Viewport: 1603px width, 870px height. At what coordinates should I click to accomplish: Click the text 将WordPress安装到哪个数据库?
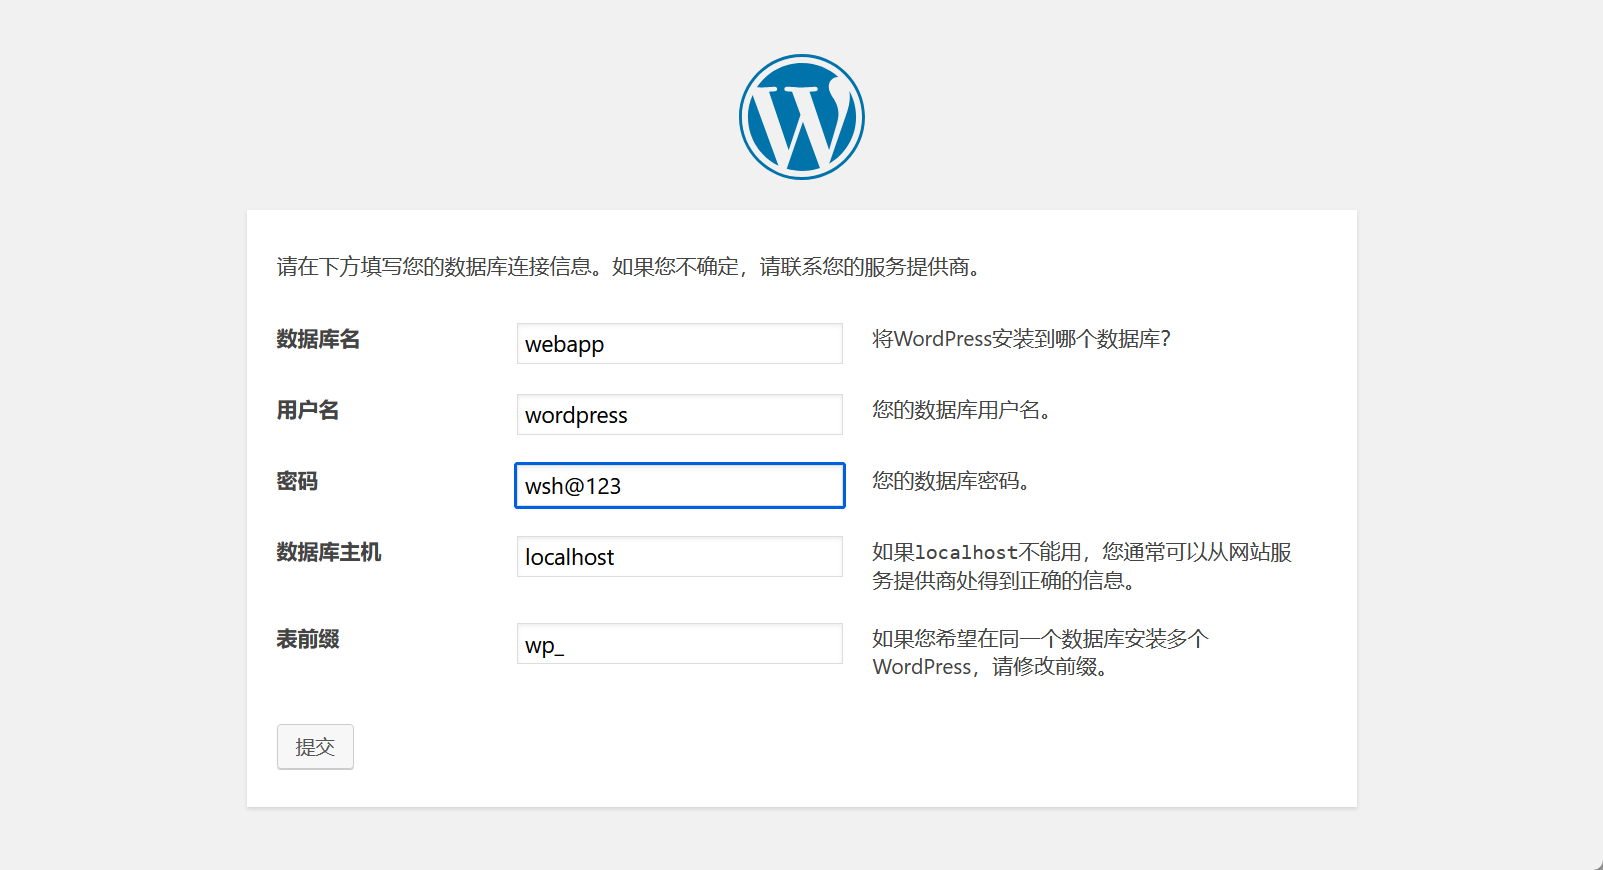[x=1021, y=339]
